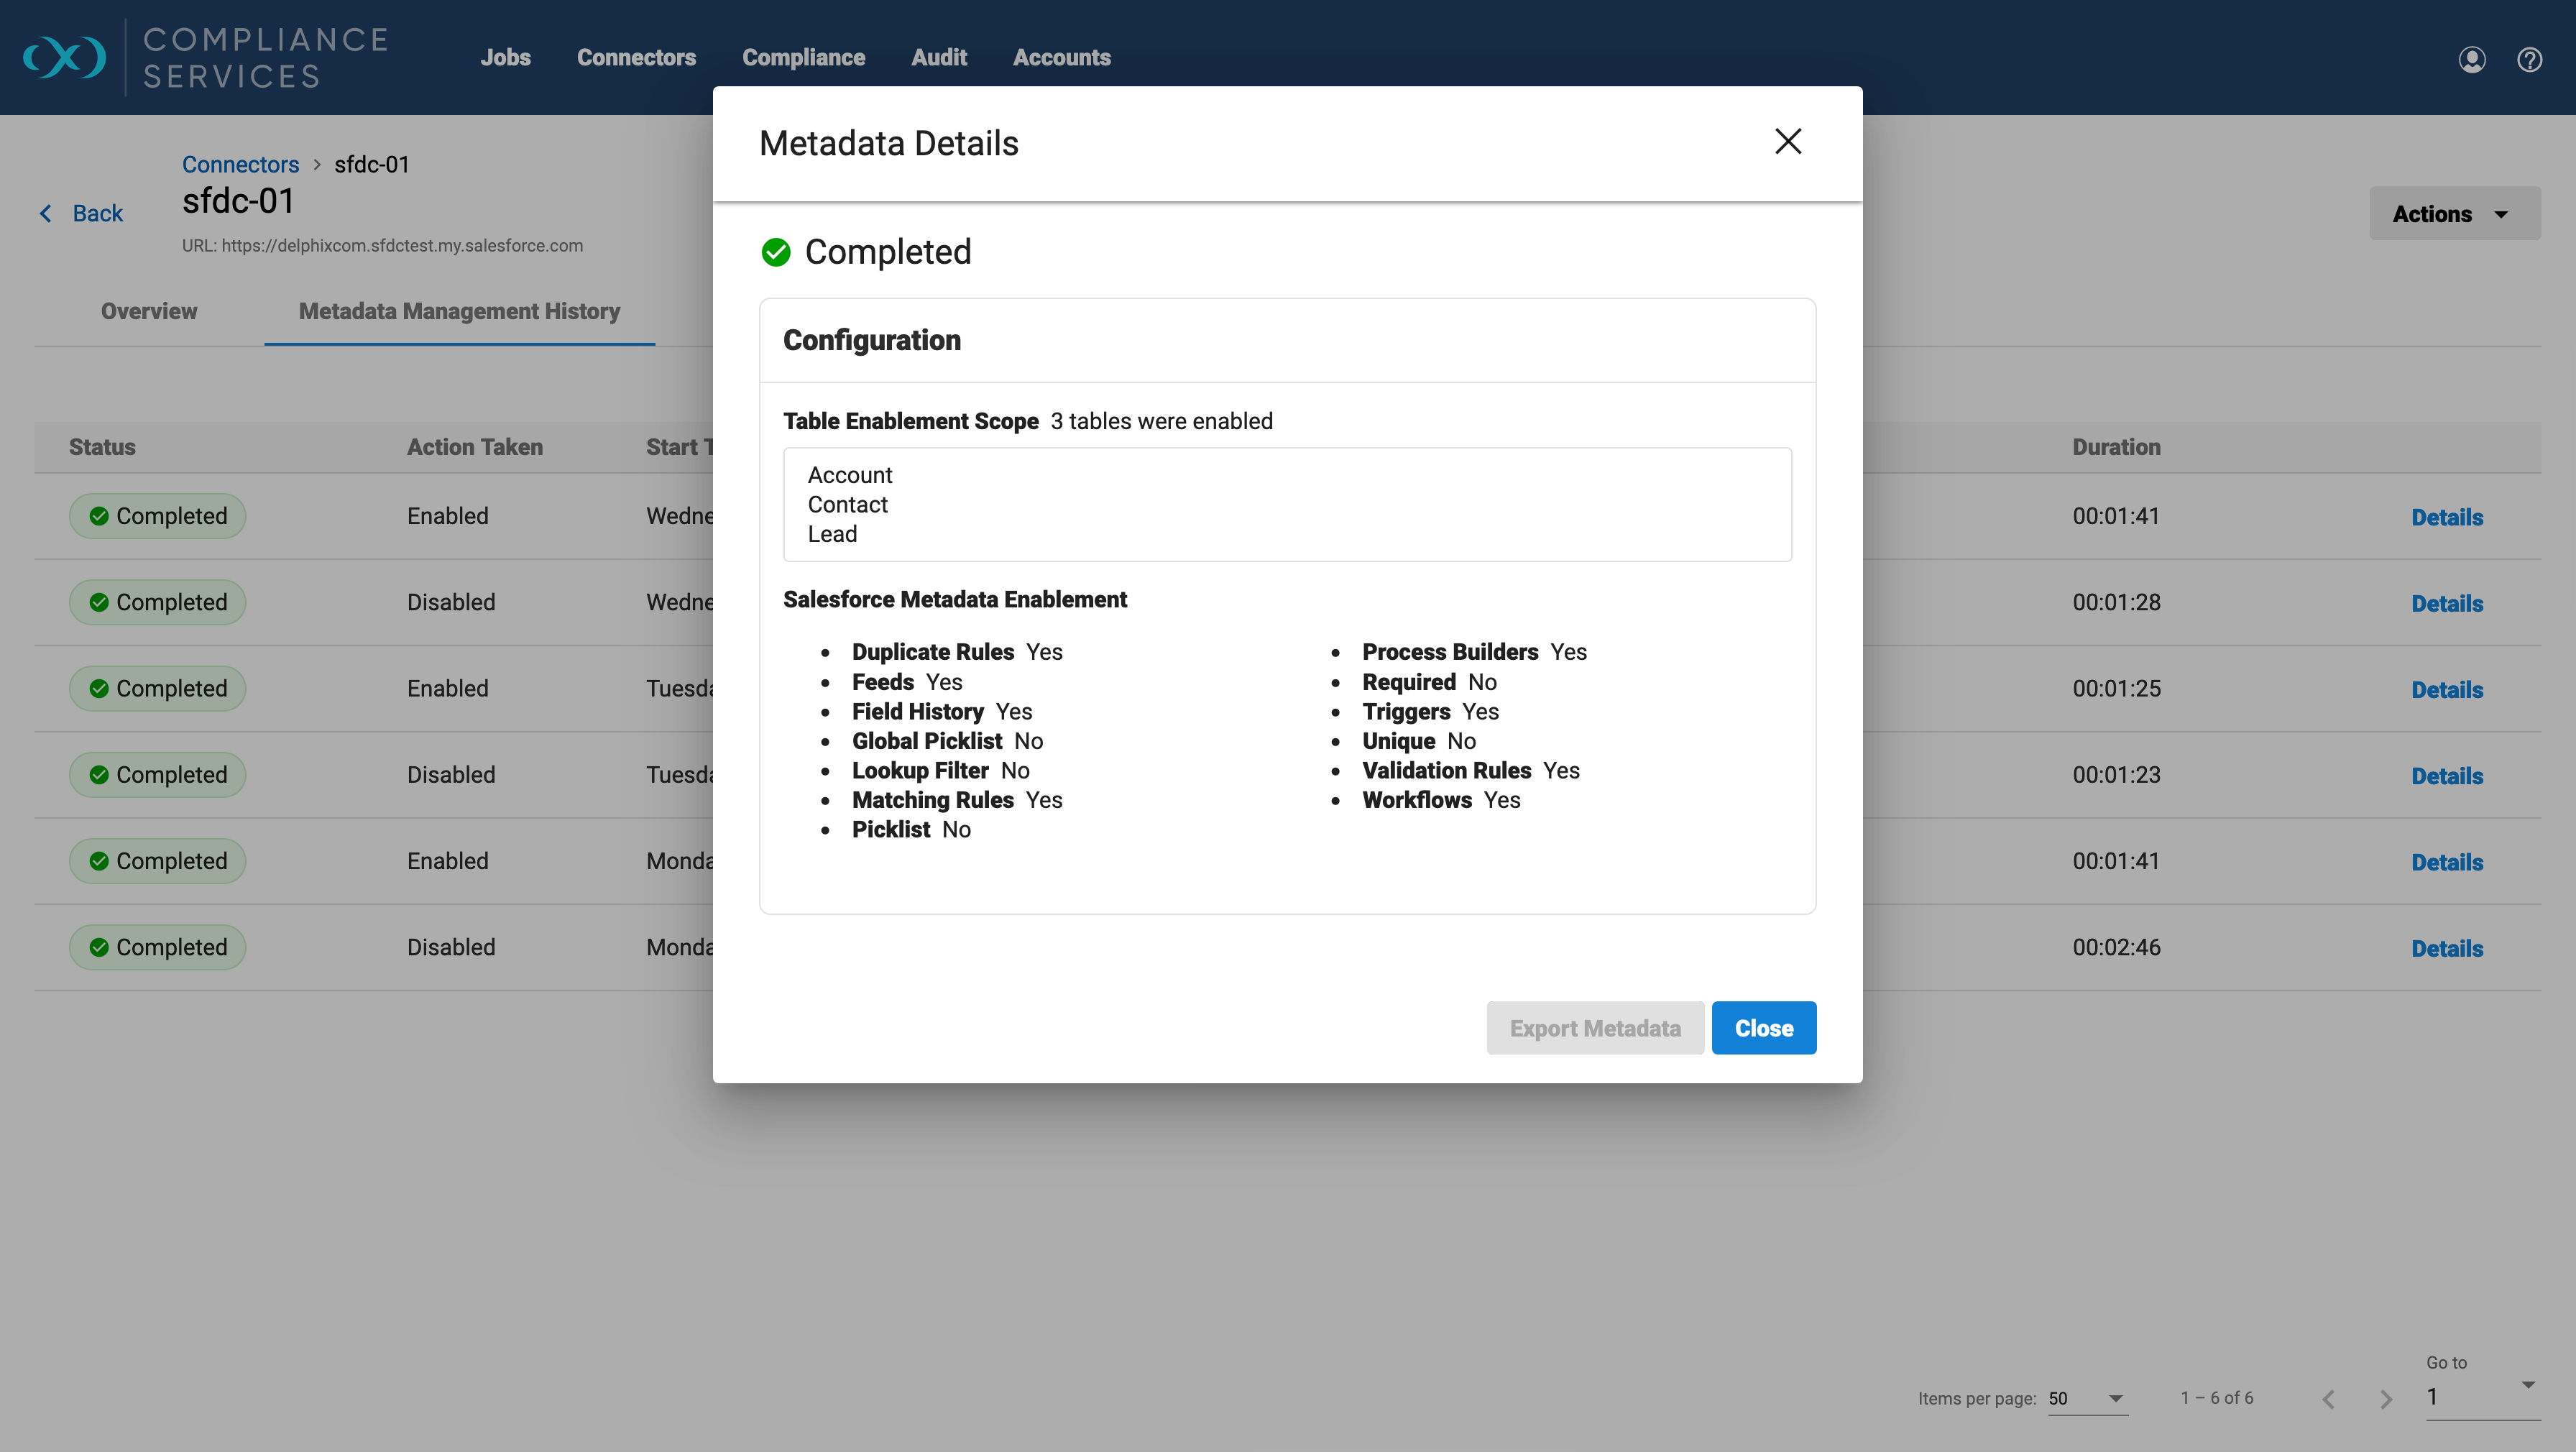This screenshot has width=2576, height=1452.
Task: Open the Audit menu item
Action: pyautogui.click(x=938, y=58)
